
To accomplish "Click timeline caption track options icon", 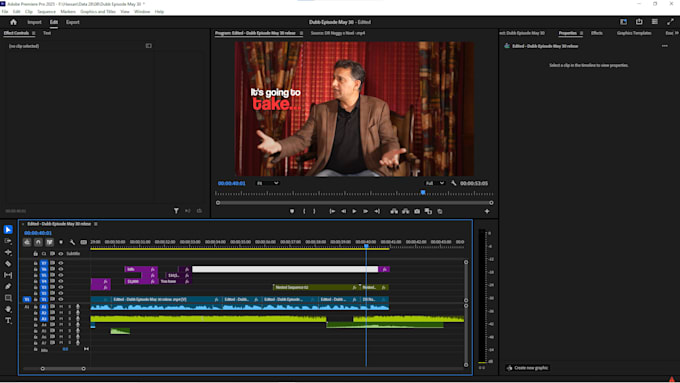I will point(84,242).
